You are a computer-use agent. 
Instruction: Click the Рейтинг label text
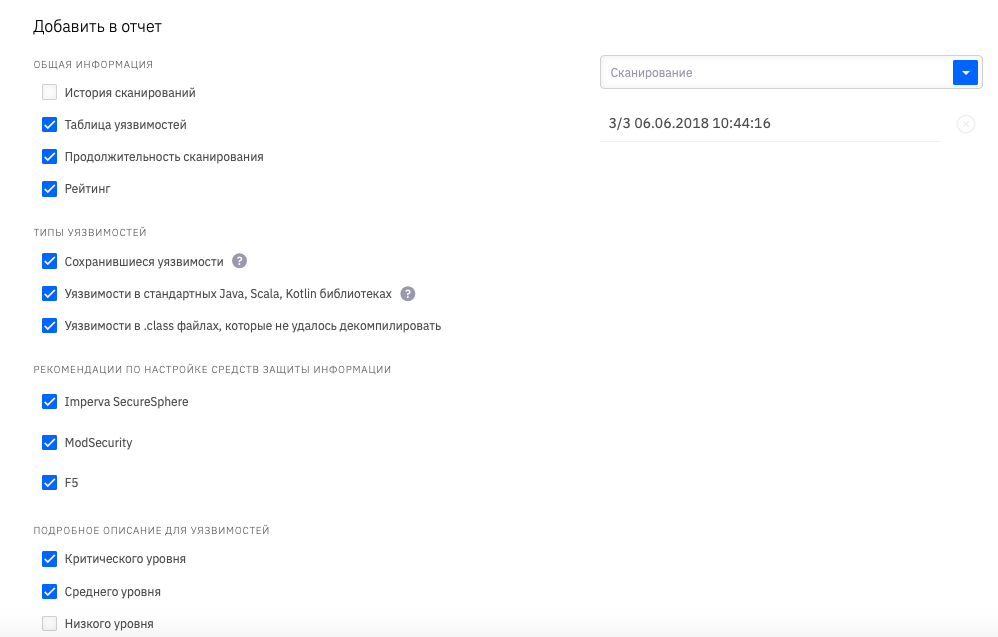click(x=88, y=188)
